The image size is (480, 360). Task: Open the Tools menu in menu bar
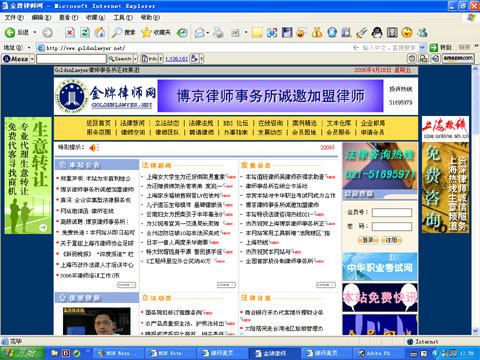click(123, 17)
